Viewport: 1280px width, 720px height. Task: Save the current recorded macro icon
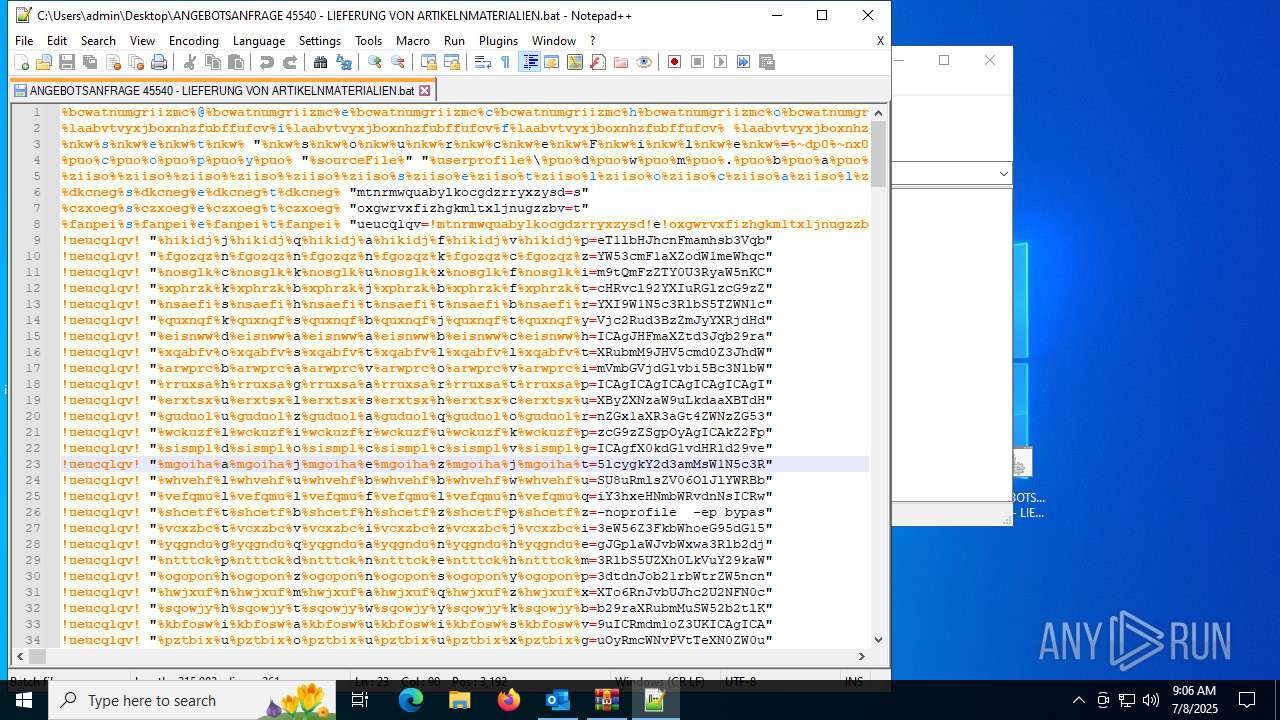pyautogui.click(x=767, y=62)
